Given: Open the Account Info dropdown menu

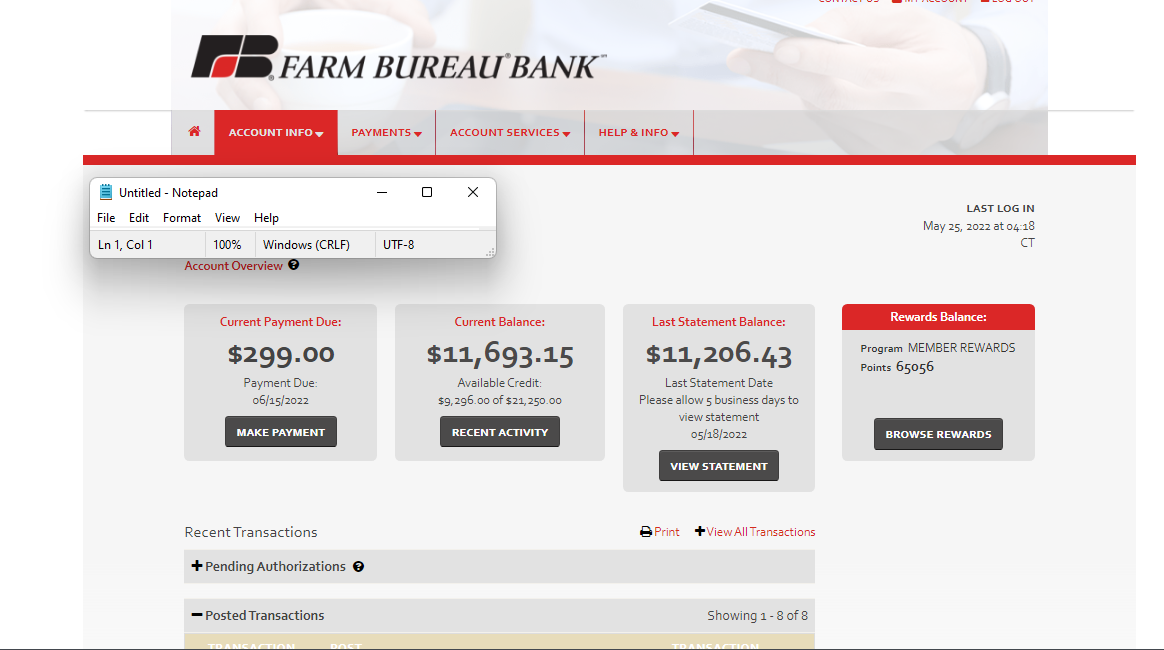Looking at the screenshot, I should tap(276, 133).
